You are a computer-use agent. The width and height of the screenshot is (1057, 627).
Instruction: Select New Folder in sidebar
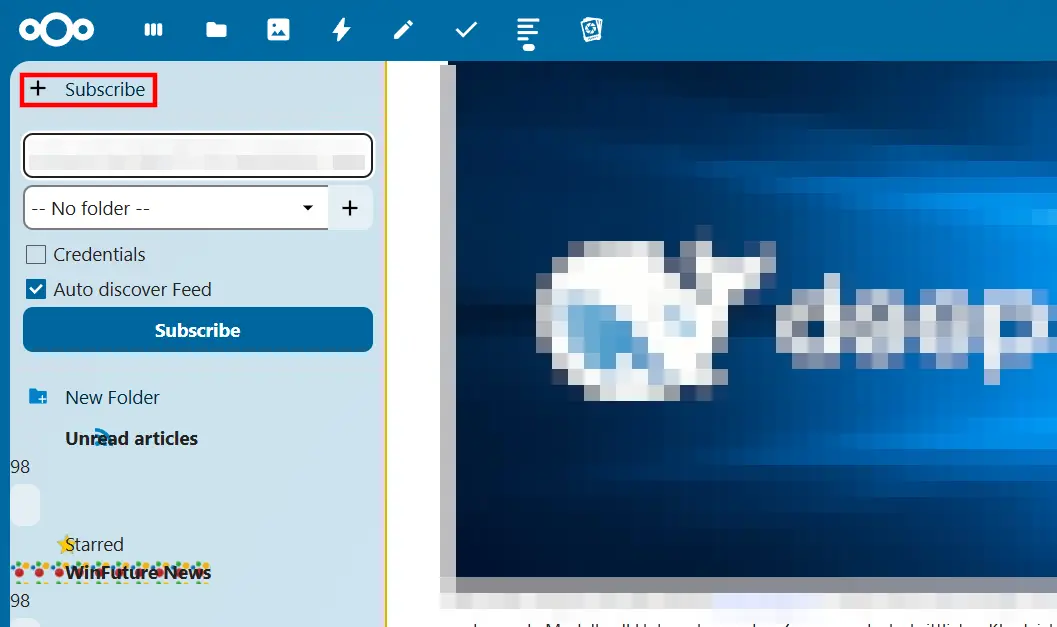click(112, 398)
